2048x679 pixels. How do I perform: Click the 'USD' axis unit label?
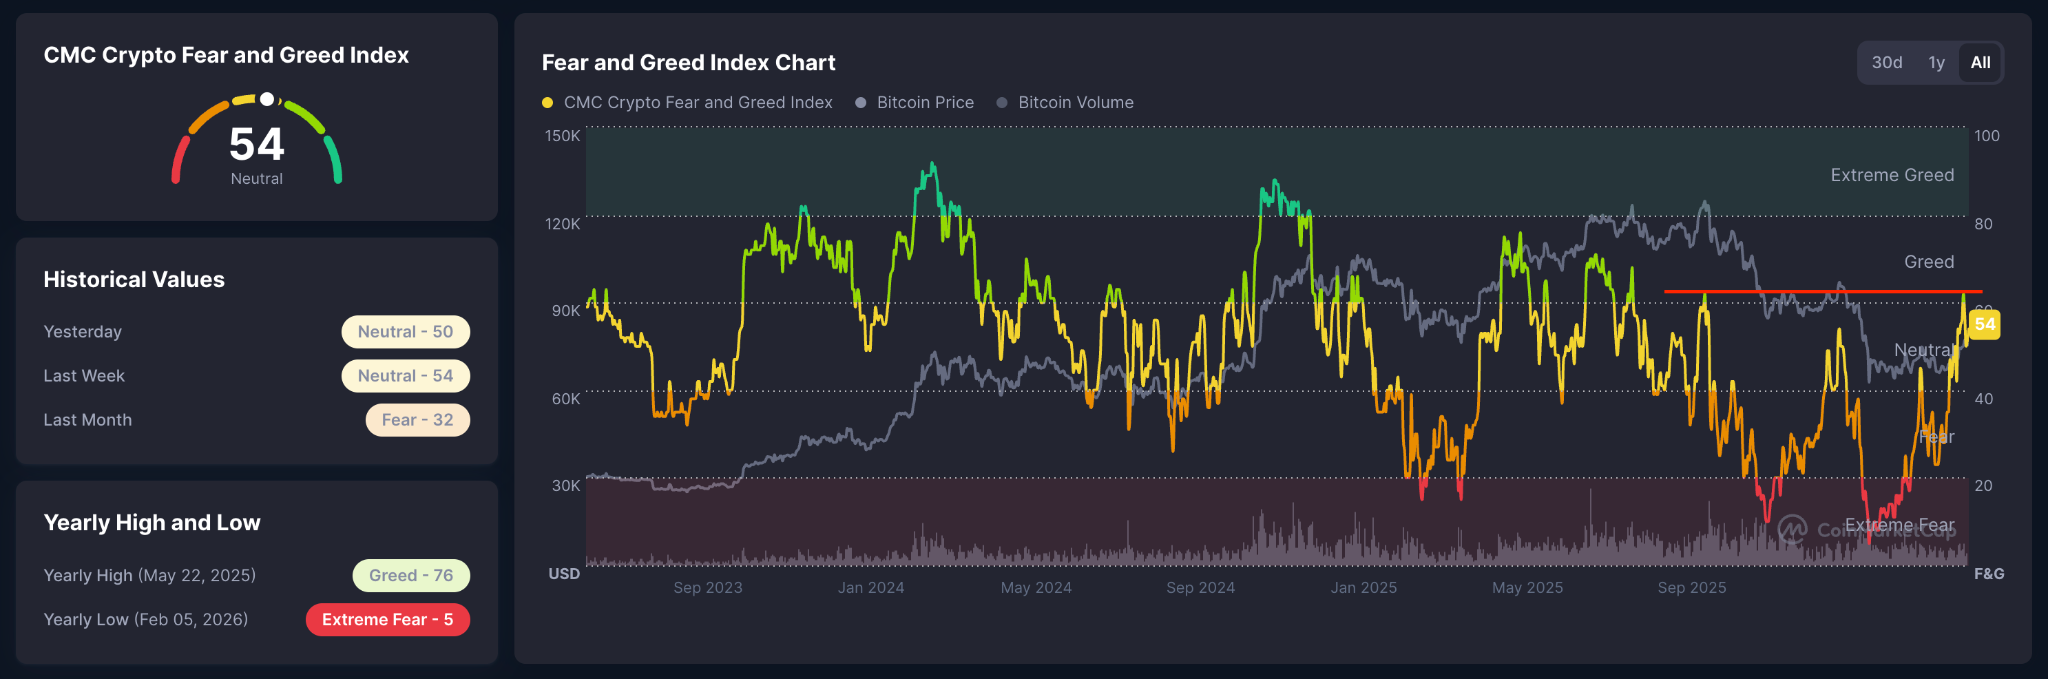(x=564, y=574)
